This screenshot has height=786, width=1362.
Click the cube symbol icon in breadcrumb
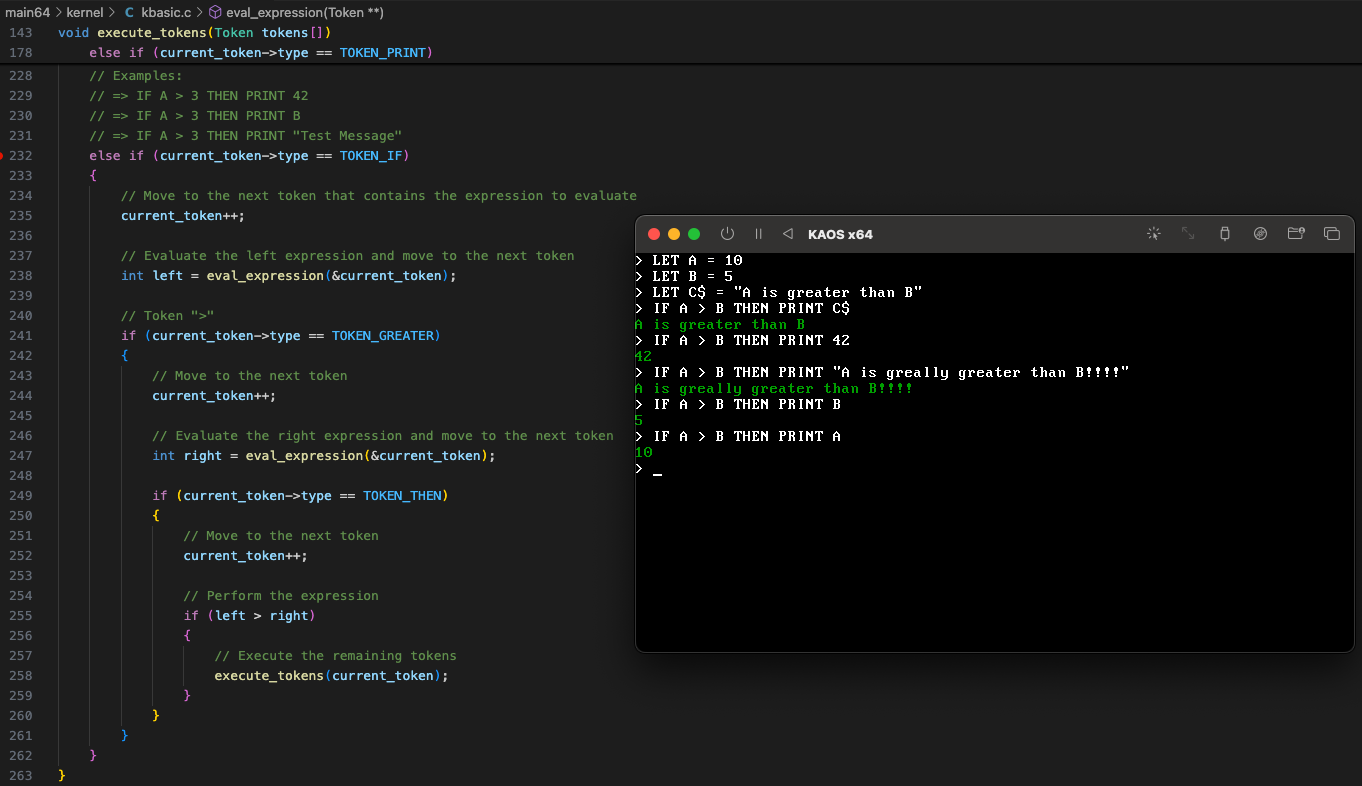tap(216, 13)
